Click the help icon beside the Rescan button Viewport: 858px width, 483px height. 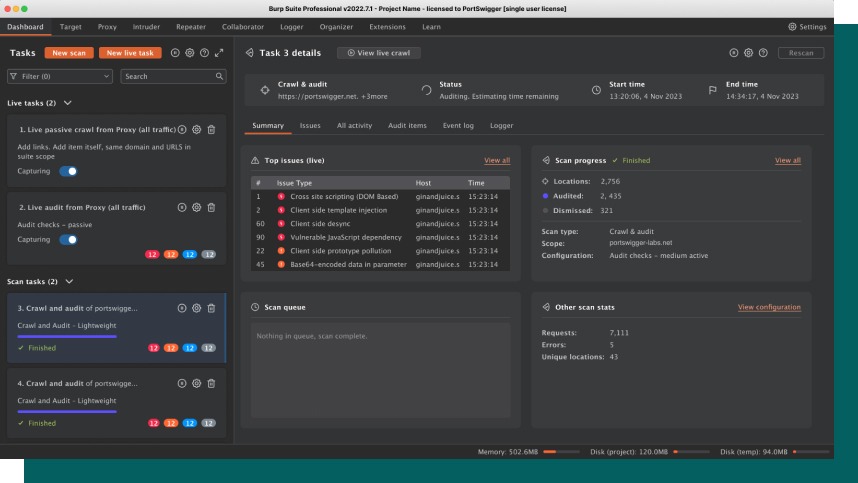[x=763, y=53]
